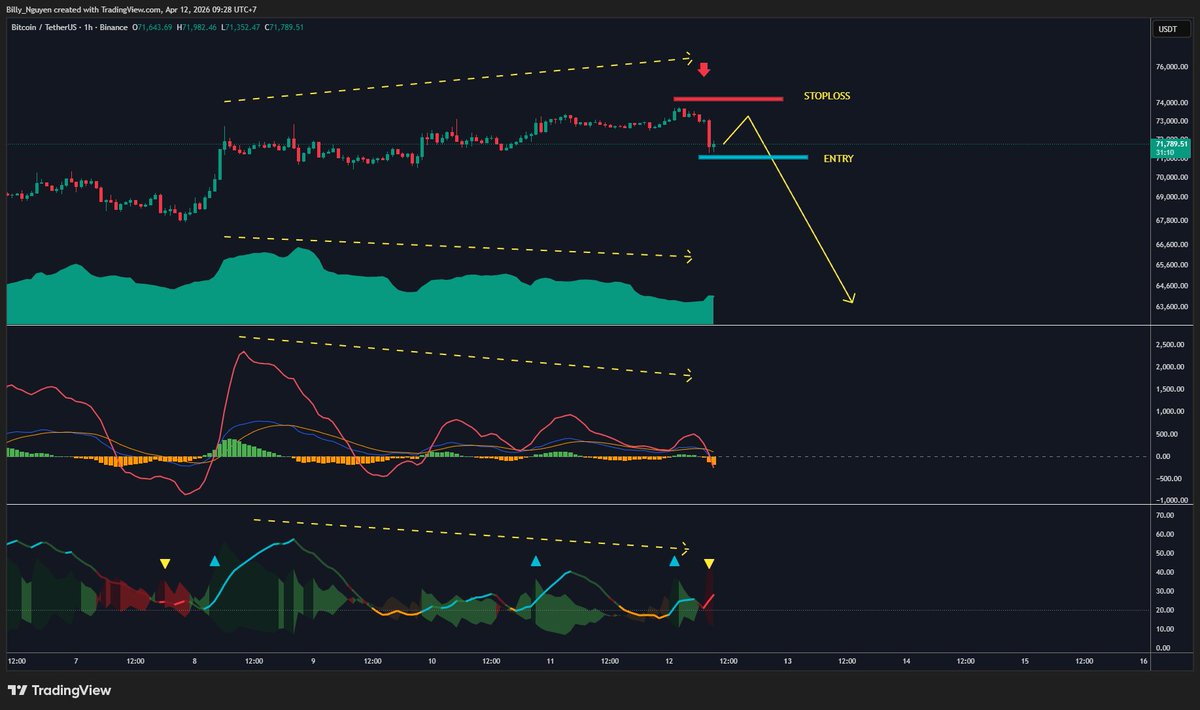Select the red STOPLOSS horizontal line
This screenshot has width=1200, height=710.
[728, 99]
